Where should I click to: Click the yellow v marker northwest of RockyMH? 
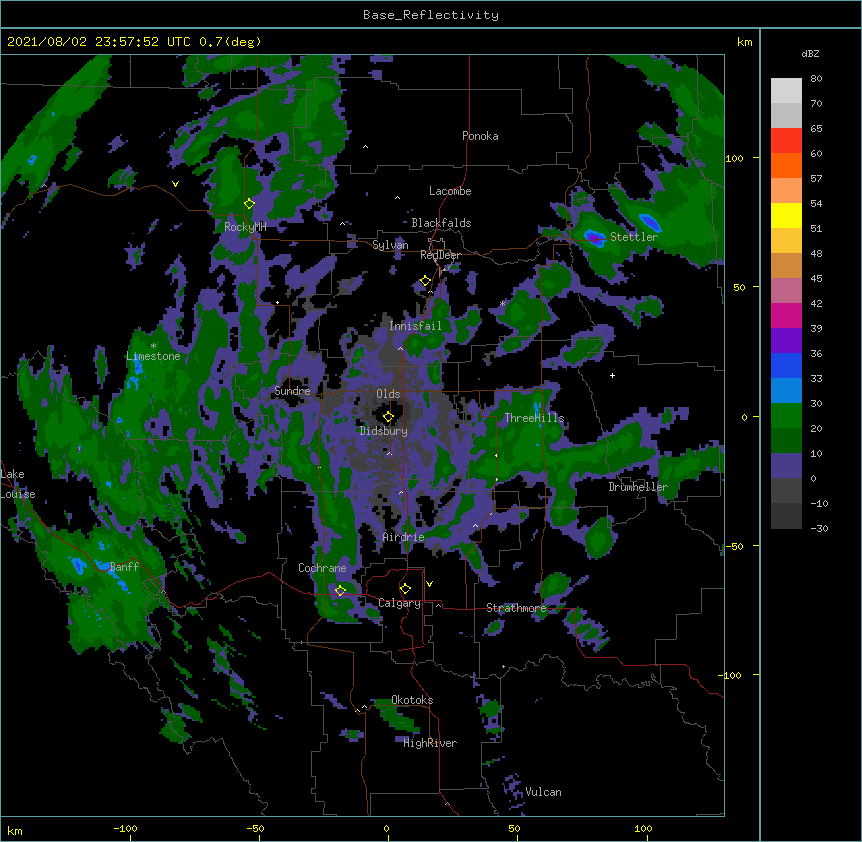click(x=175, y=184)
